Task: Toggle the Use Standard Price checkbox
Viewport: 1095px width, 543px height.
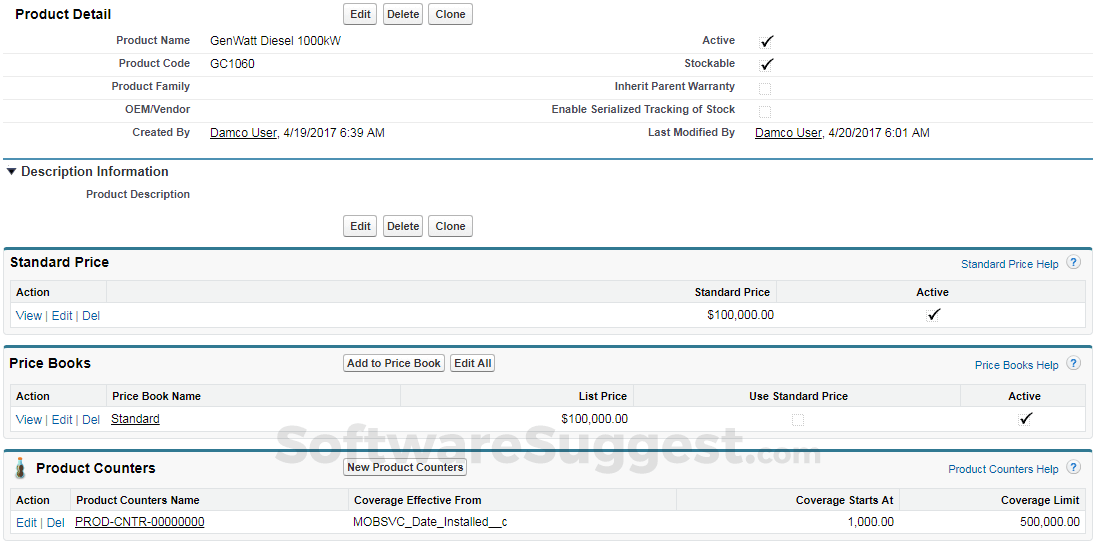Action: point(798,420)
